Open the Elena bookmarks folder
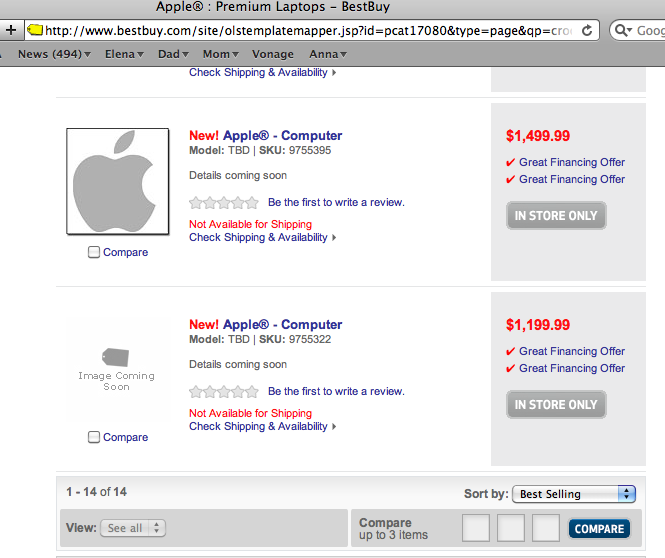665x558 pixels. click(x=124, y=54)
